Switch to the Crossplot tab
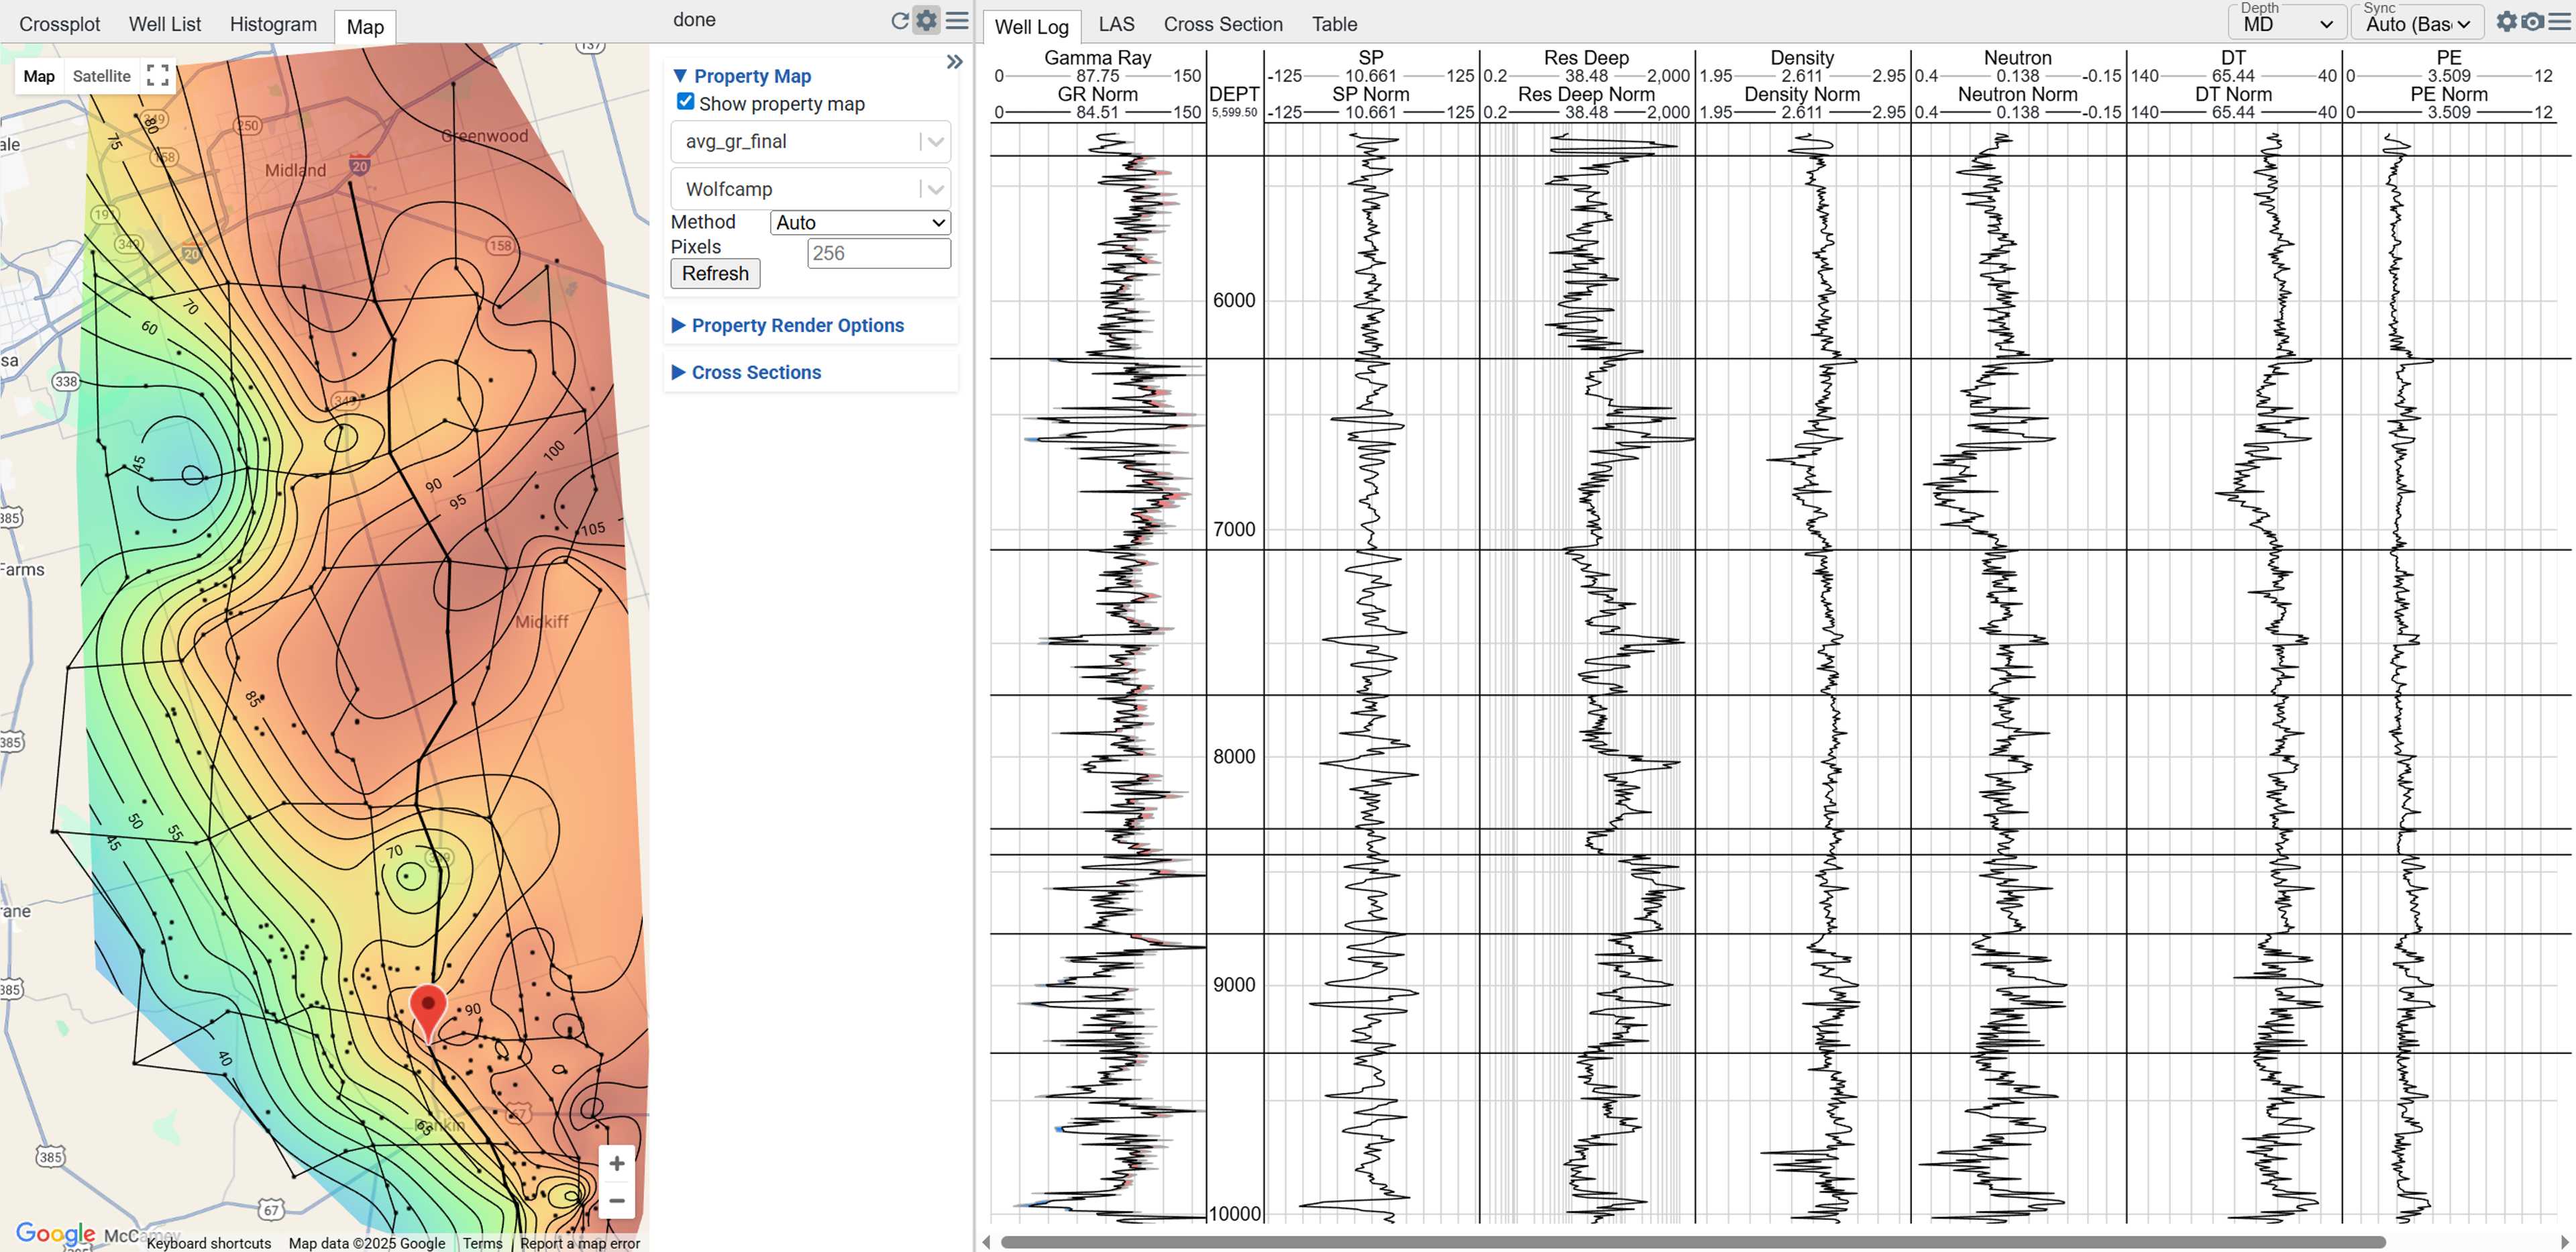2576x1252 pixels. click(60, 24)
